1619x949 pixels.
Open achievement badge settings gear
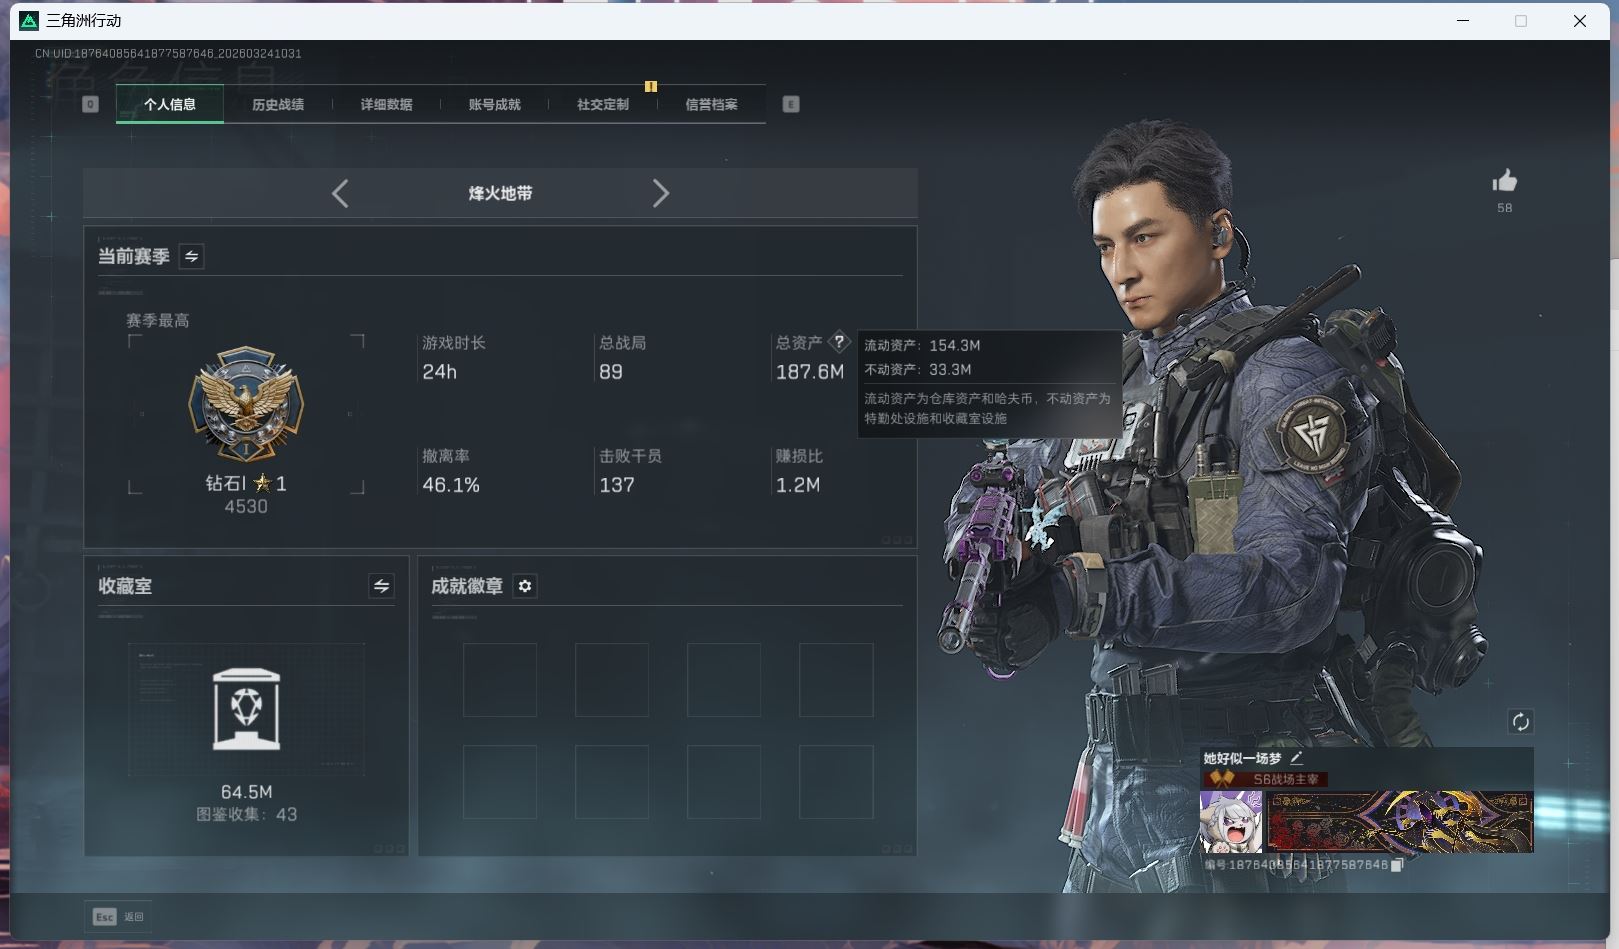click(x=525, y=586)
